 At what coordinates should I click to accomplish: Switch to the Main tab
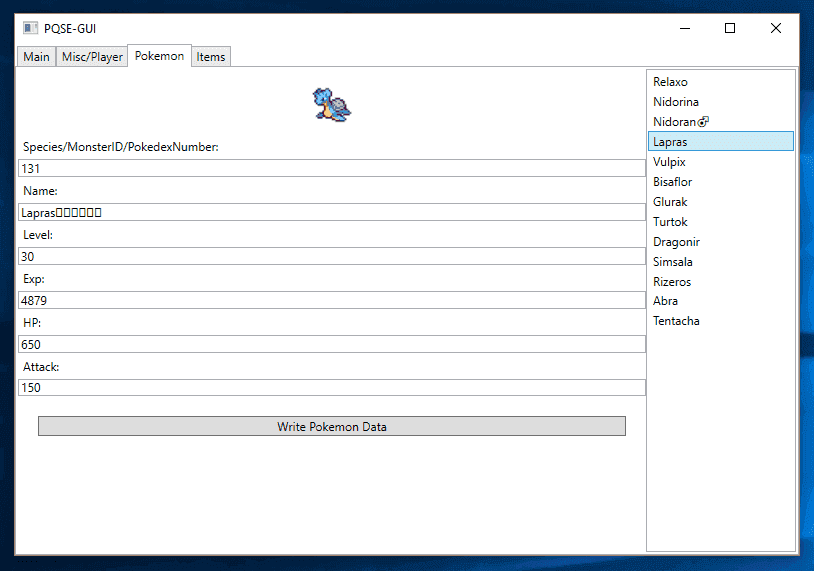coord(36,57)
